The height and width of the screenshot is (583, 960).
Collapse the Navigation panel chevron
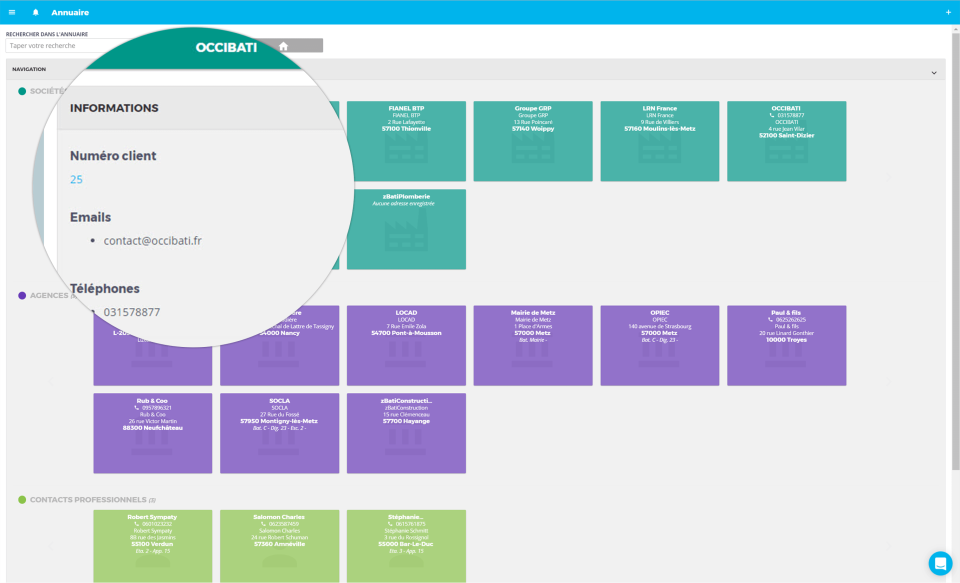(934, 73)
